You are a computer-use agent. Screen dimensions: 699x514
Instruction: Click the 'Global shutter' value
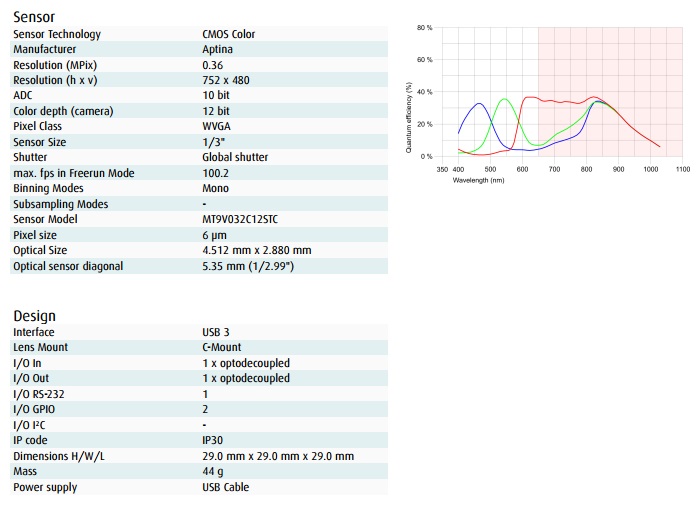point(235,157)
